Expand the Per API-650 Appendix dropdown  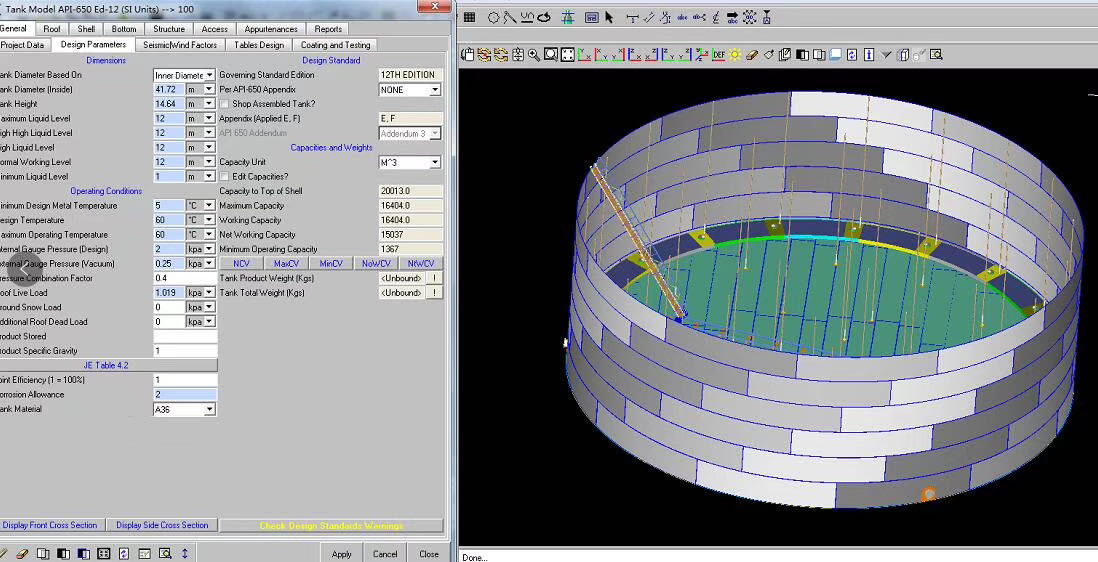435,90
